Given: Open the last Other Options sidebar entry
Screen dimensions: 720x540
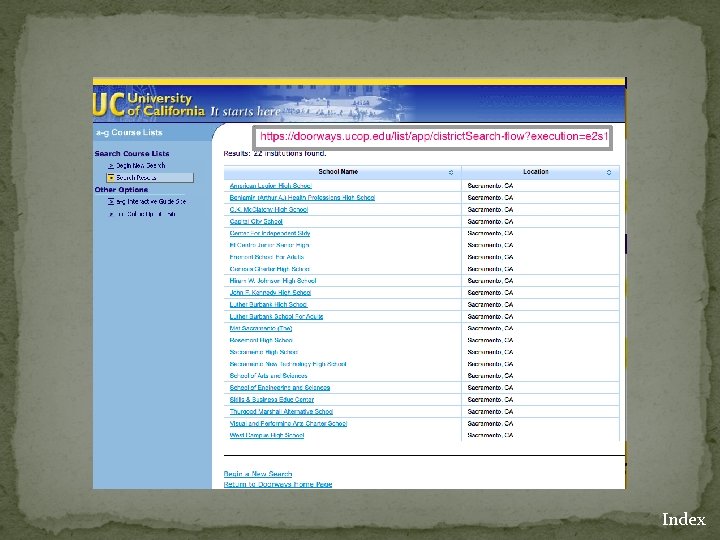Looking at the screenshot, I should pyautogui.click(x=145, y=214).
